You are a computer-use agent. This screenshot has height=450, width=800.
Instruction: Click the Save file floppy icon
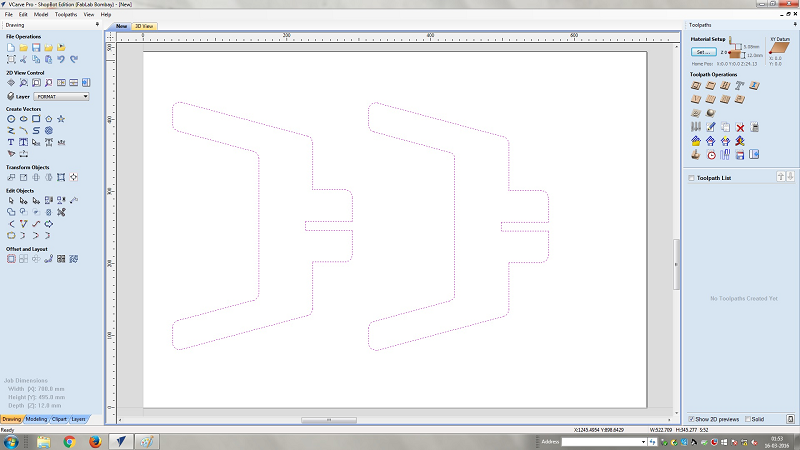point(36,47)
